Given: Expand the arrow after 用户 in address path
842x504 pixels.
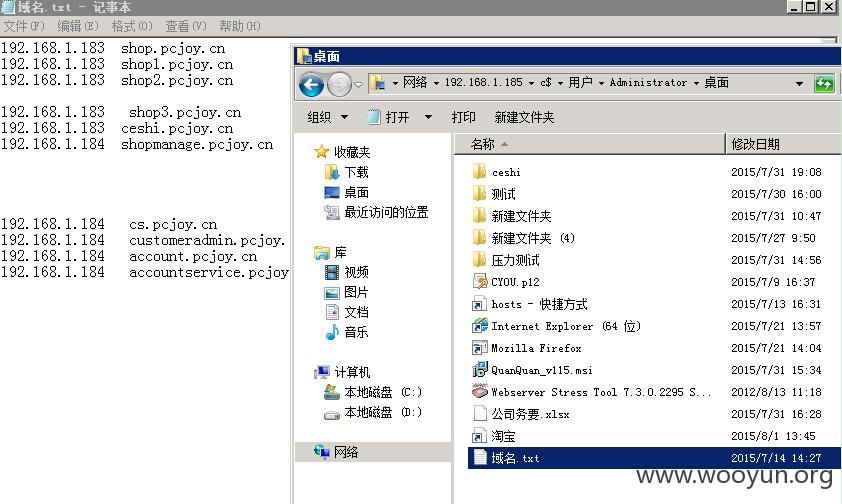Looking at the screenshot, I should pos(601,83).
